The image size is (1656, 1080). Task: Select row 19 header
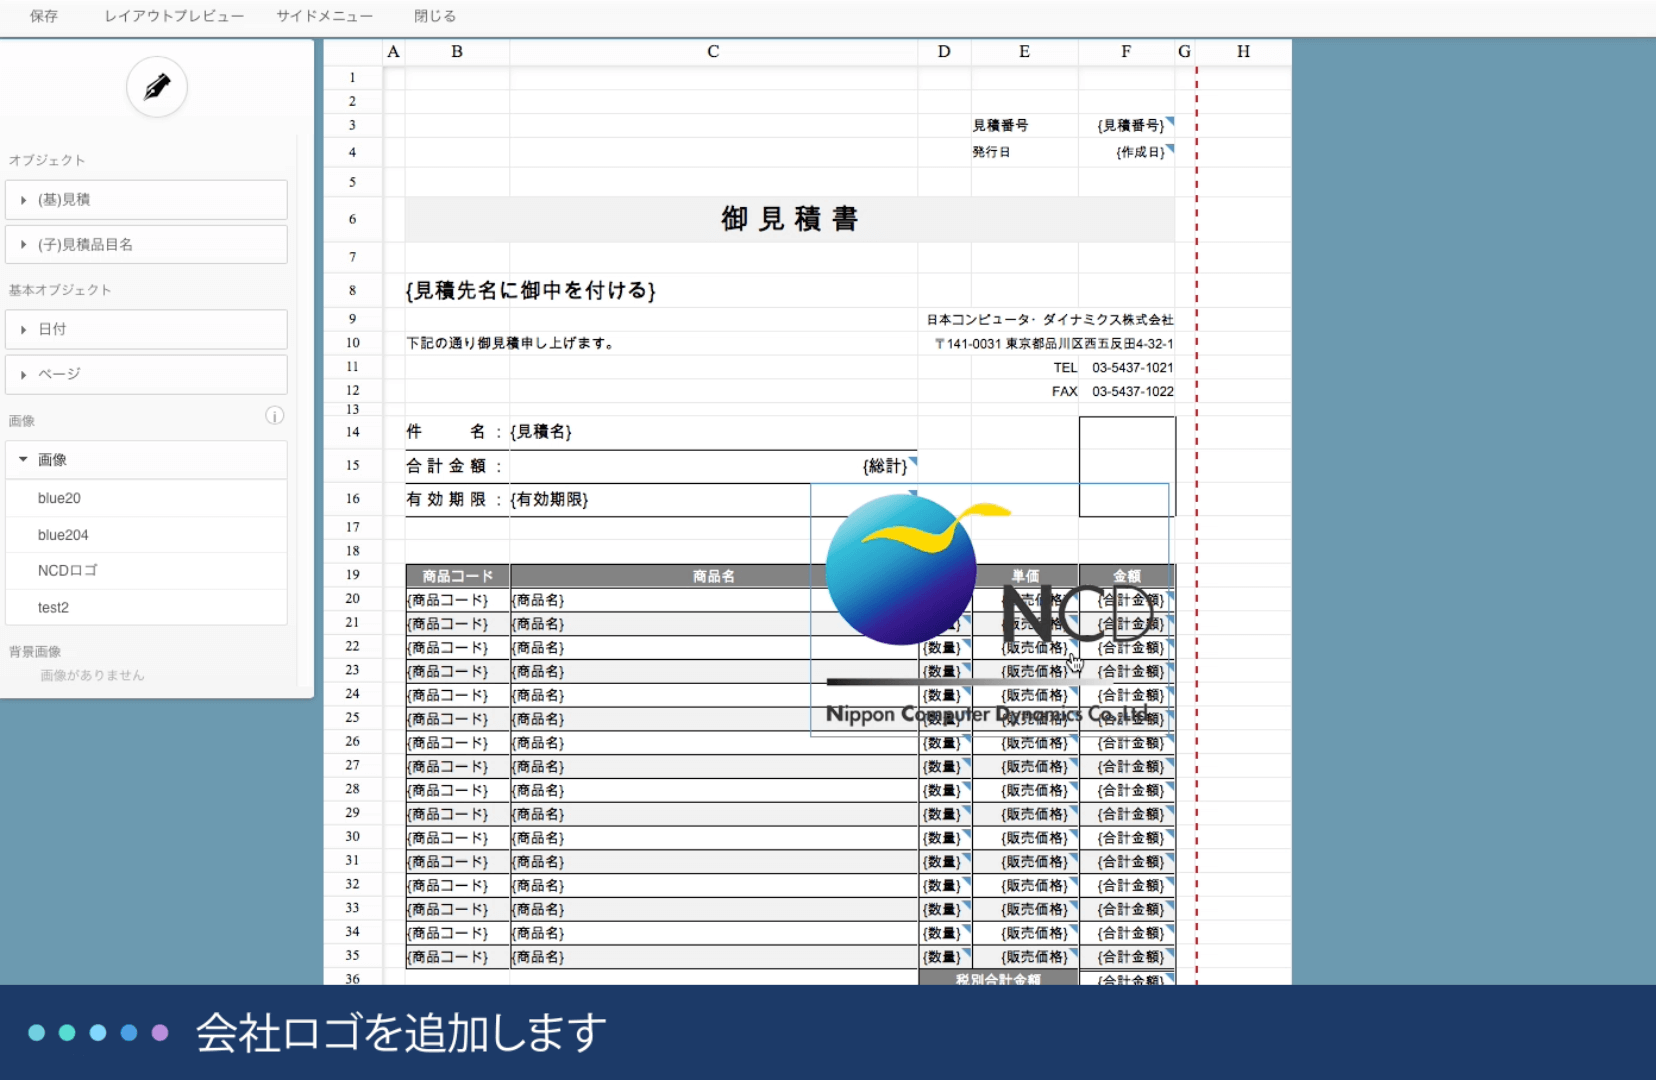[353, 575]
